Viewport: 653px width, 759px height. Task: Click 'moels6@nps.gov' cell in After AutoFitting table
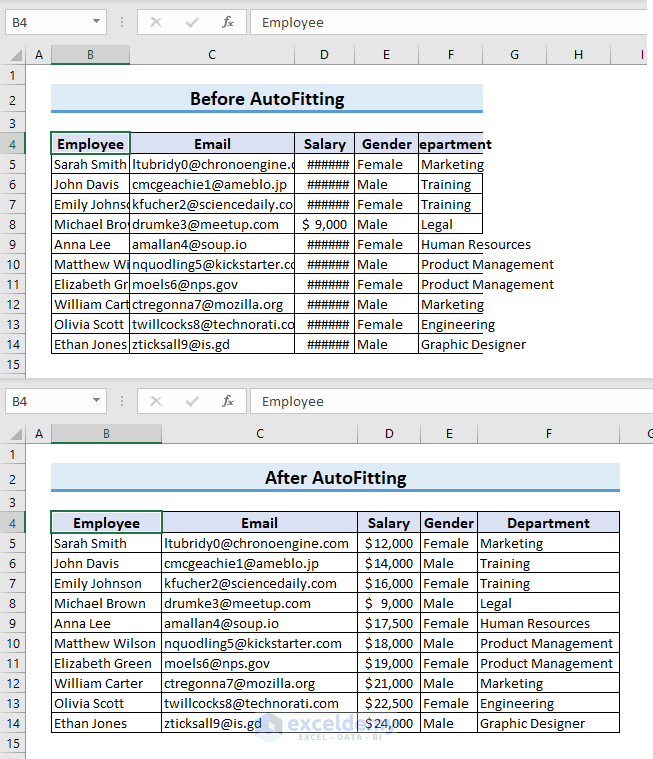click(260, 664)
